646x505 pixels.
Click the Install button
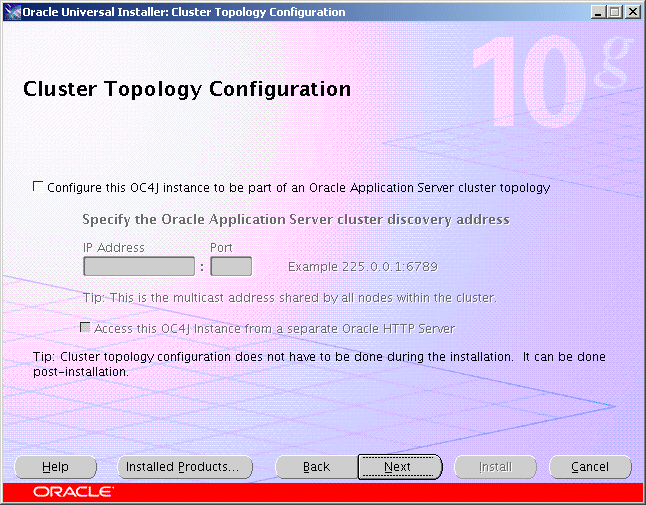pos(495,467)
